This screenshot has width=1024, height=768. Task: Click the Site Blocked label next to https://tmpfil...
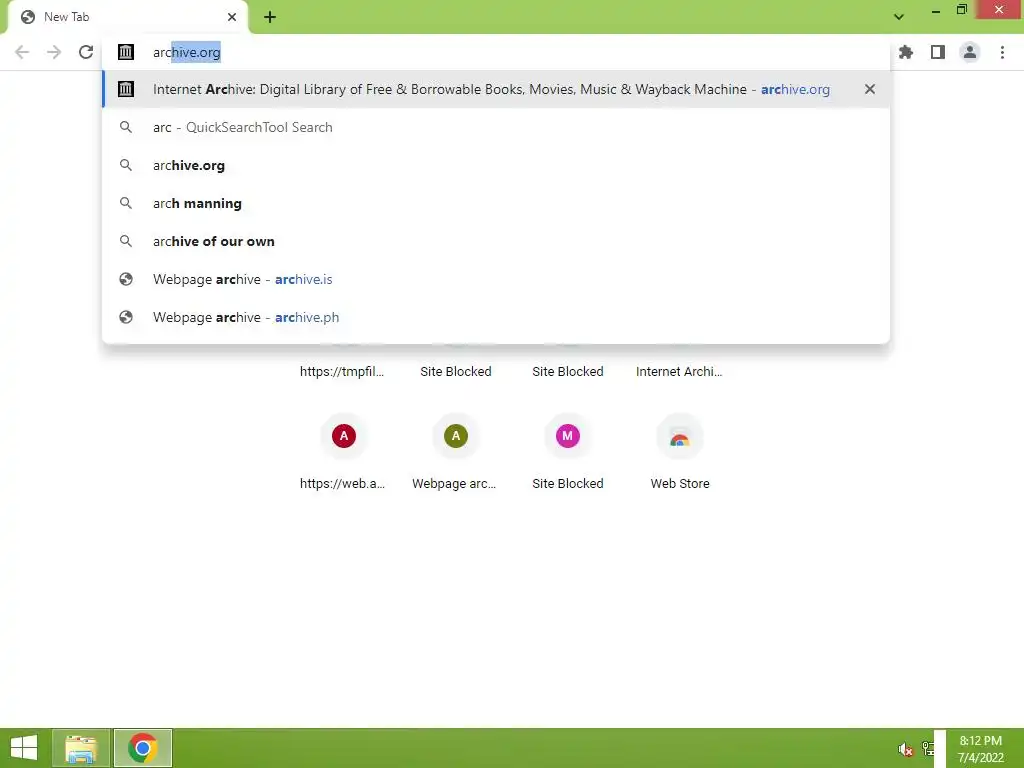(x=456, y=372)
